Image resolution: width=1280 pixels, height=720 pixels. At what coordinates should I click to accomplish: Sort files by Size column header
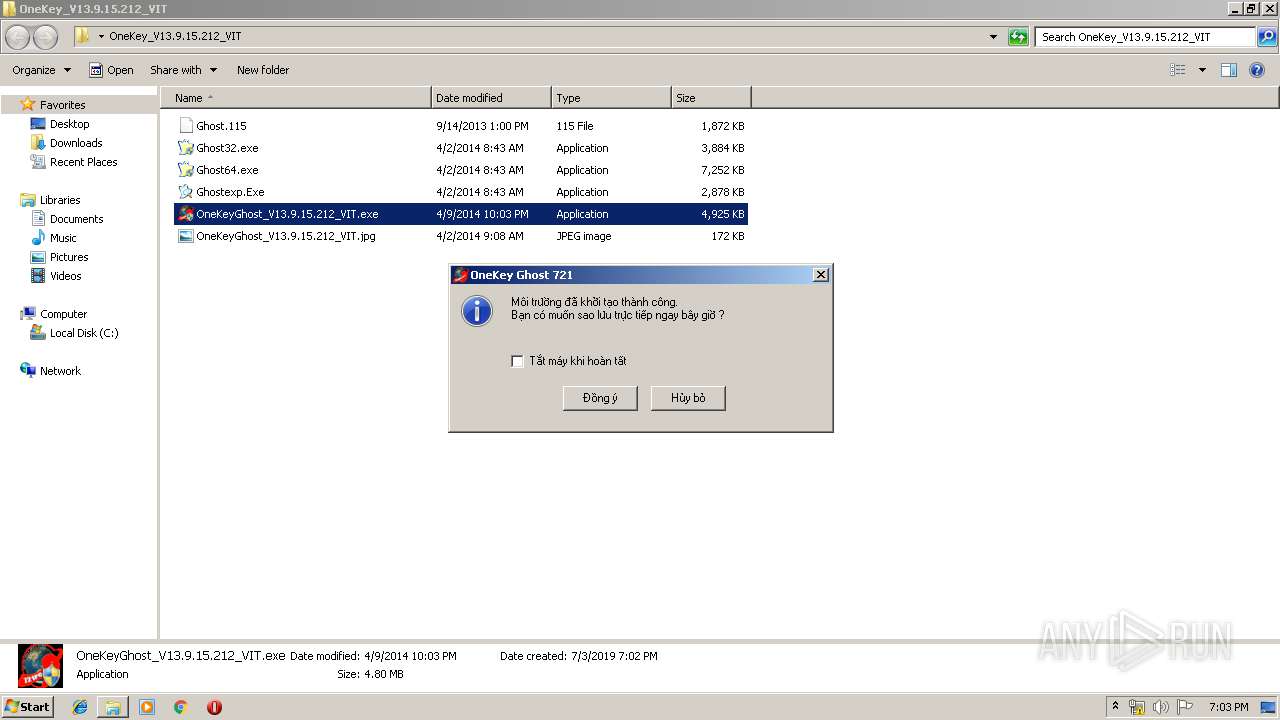pos(711,98)
